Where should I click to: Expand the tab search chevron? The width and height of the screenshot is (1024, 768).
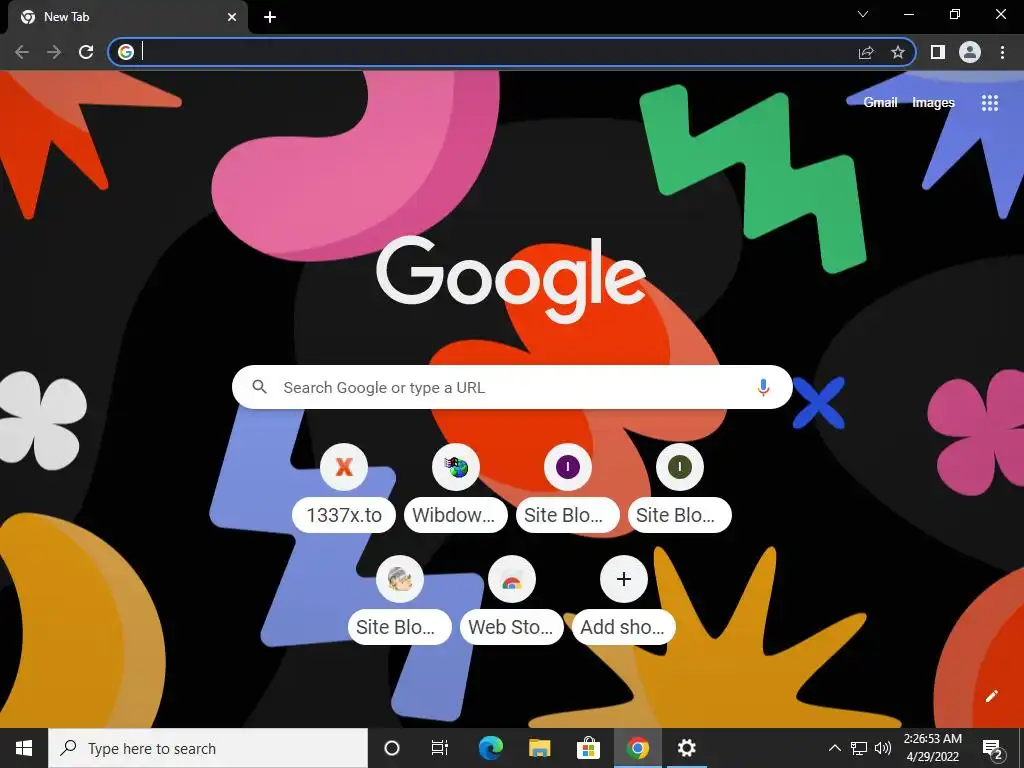863,14
